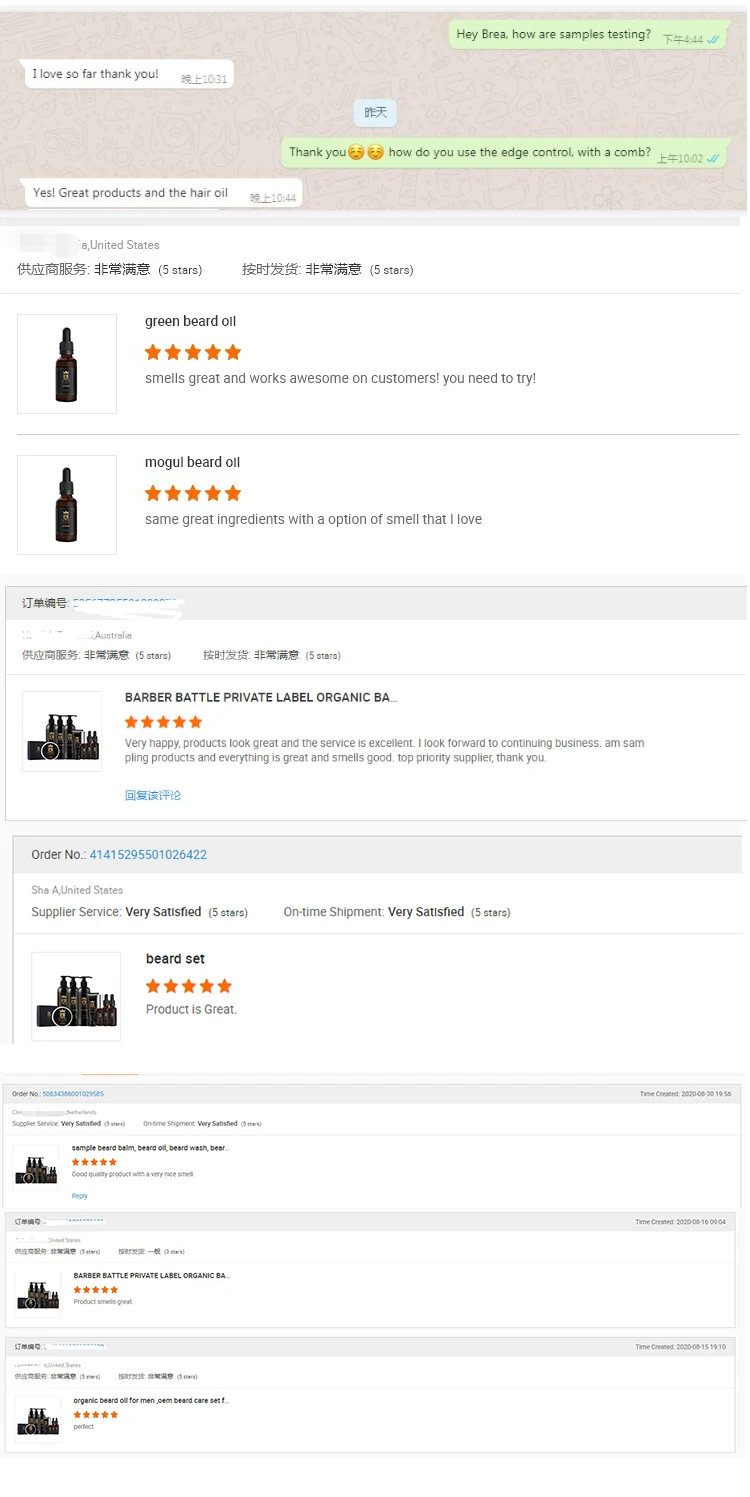Click the star rating under mogul beard oil

(193, 493)
